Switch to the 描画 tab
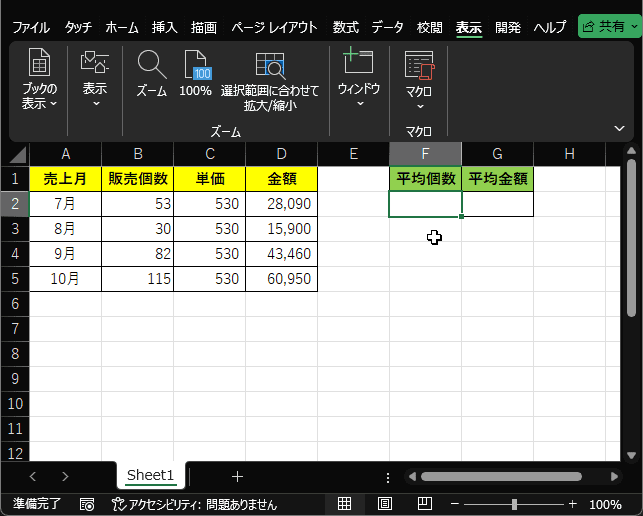 204,27
